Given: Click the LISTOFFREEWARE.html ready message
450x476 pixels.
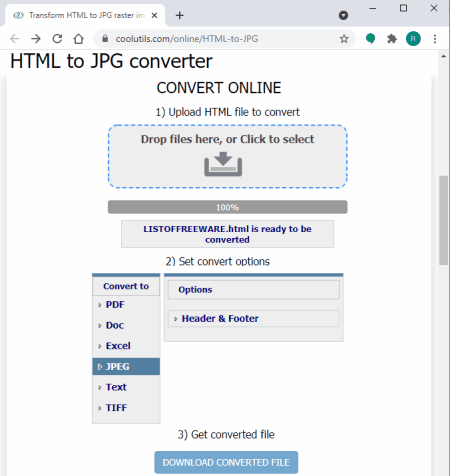Looking at the screenshot, I should [227, 234].
